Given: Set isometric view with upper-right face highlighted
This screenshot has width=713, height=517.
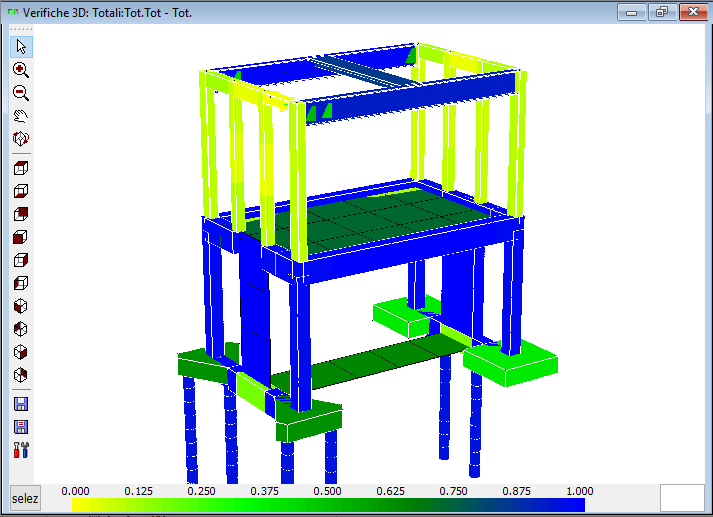Looking at the screenshot, I should pos(21,376).
